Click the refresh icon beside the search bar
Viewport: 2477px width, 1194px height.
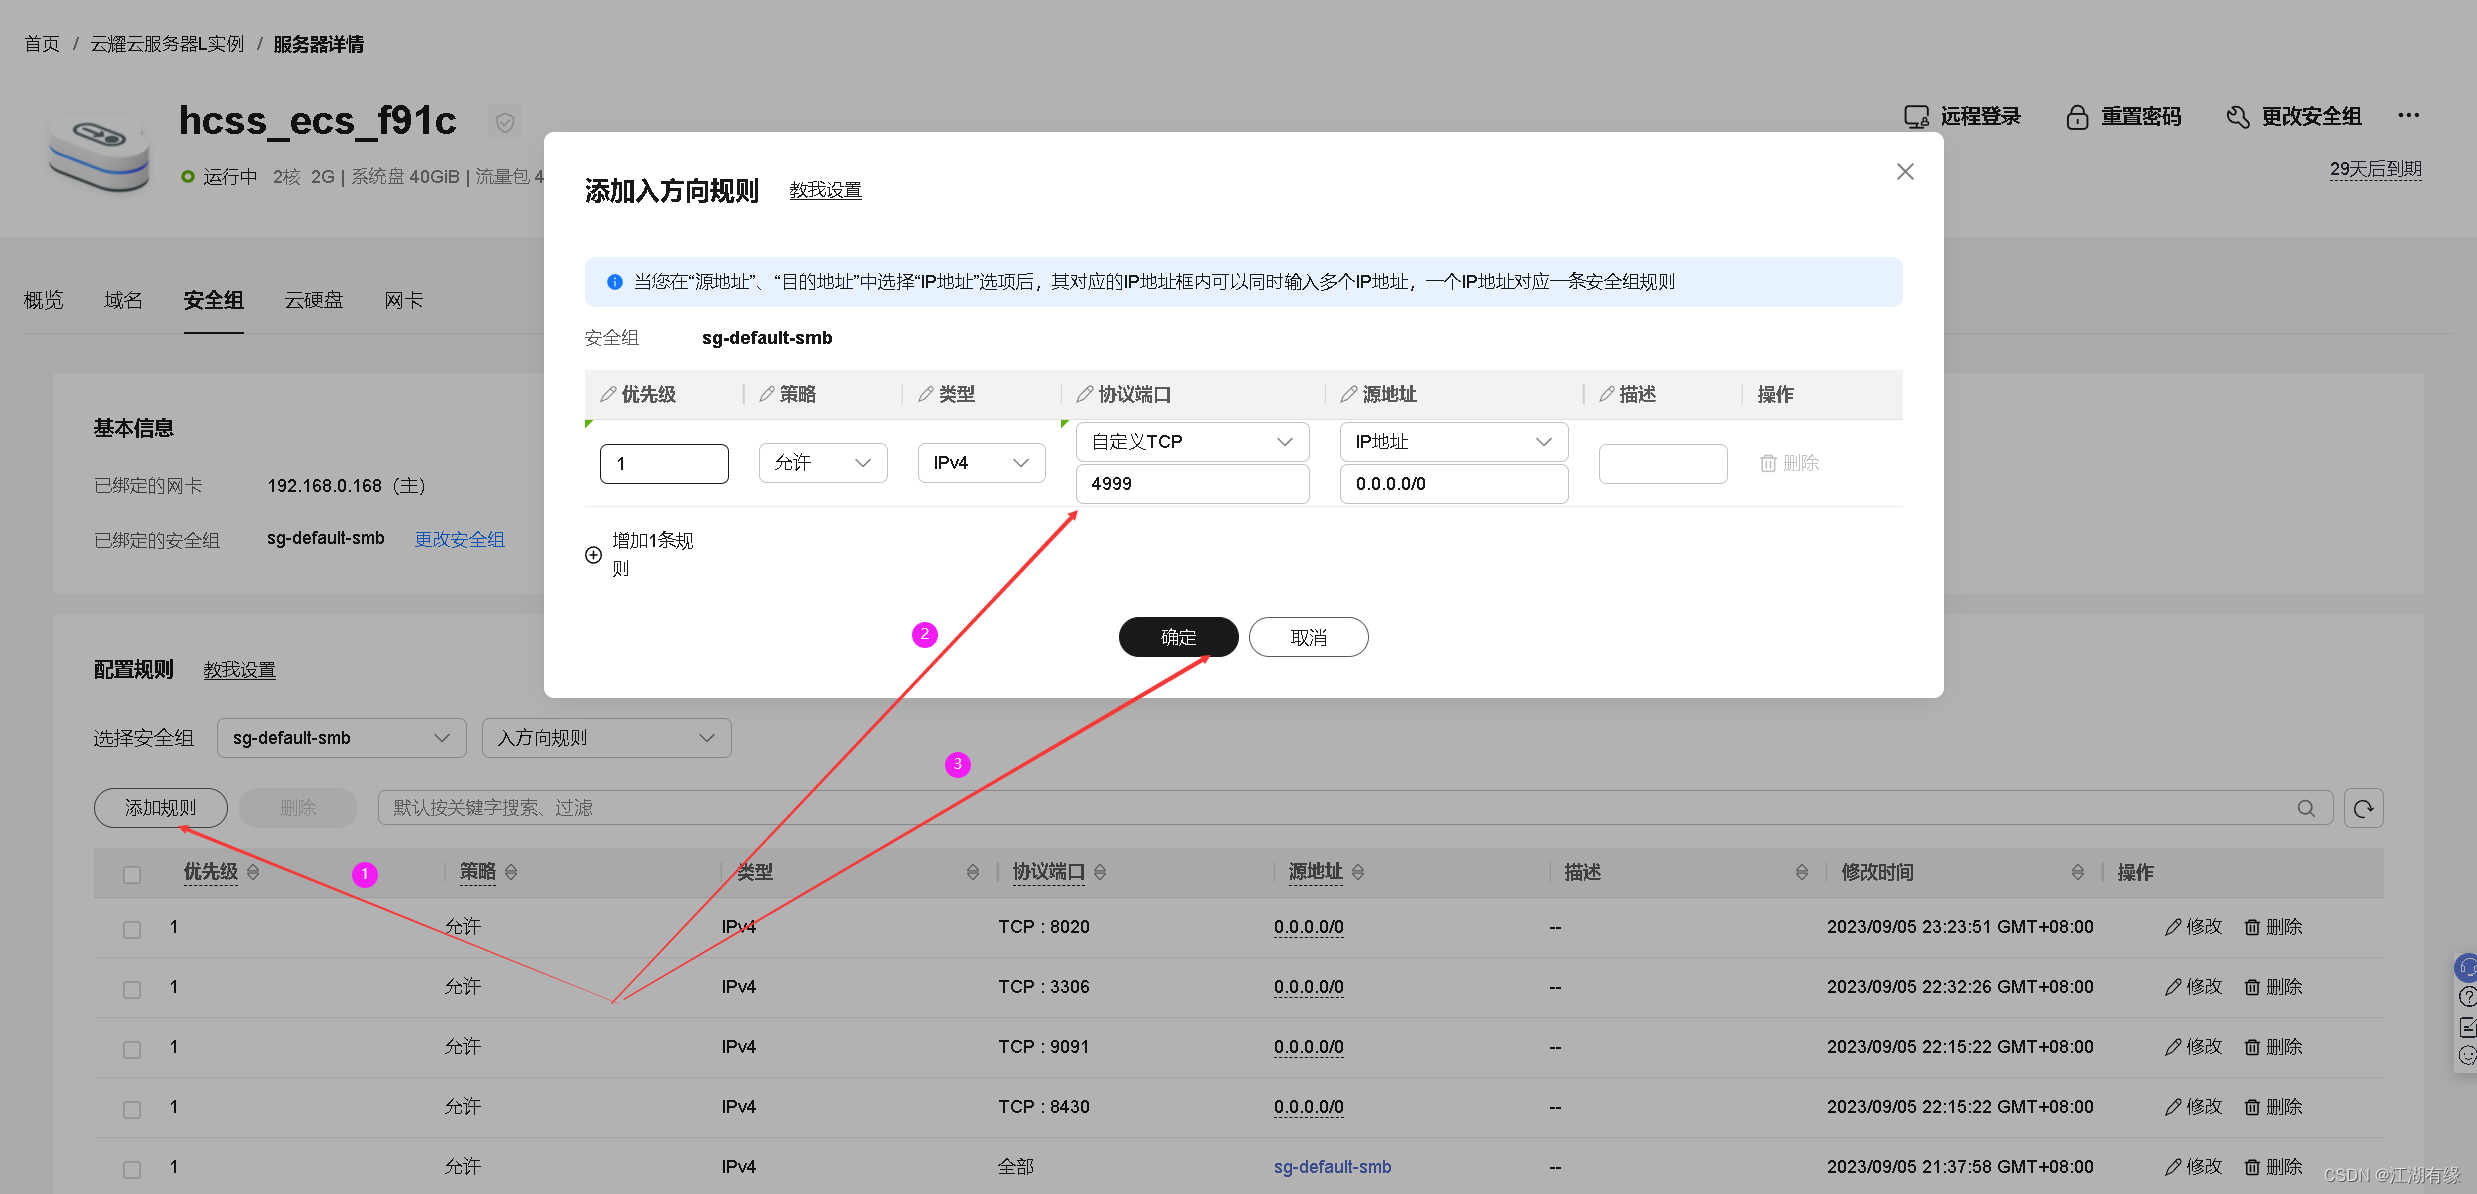pyautogui.click(x=2363, y=807)
